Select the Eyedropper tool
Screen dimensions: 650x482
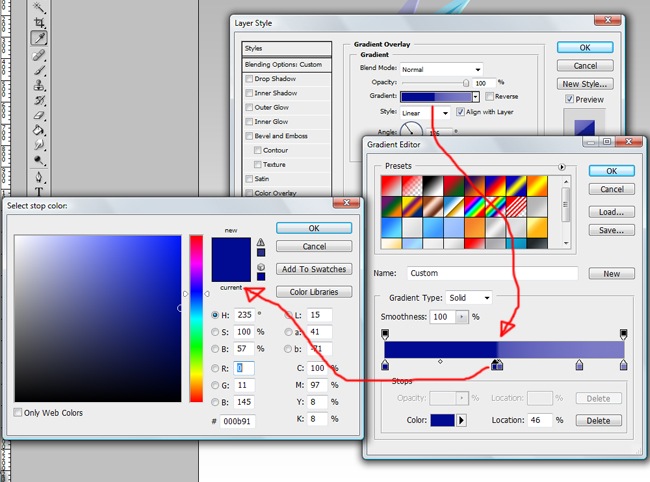pyautogui.click(x=40, y=39)
